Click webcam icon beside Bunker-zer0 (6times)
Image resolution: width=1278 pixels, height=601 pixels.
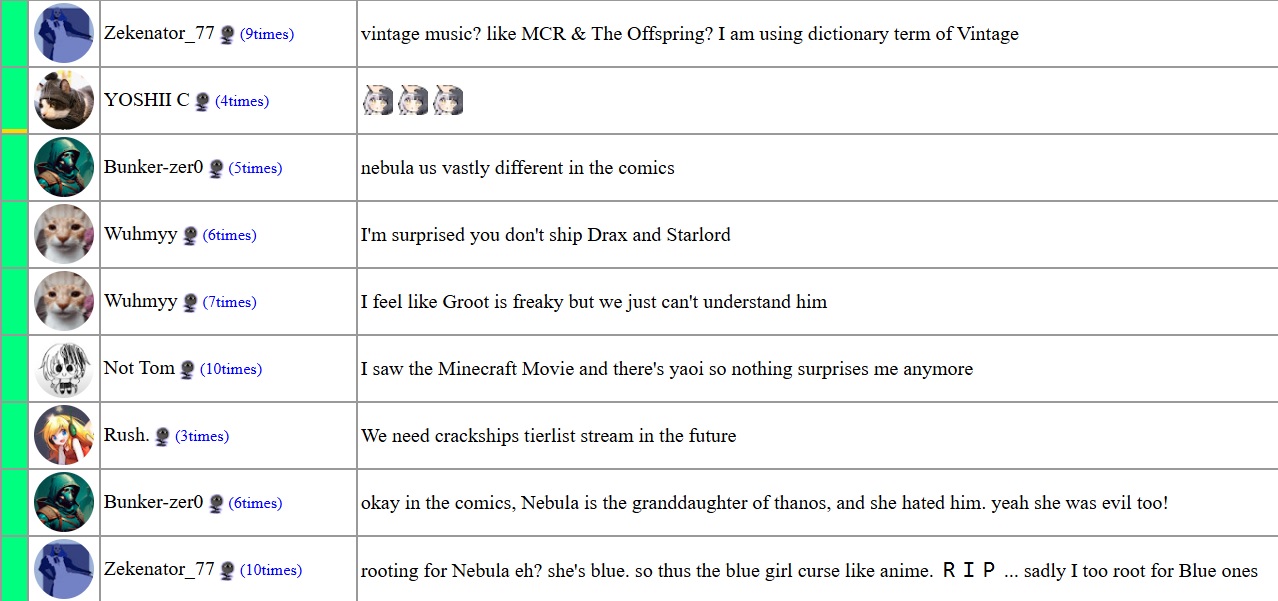[x=216, y=503]
